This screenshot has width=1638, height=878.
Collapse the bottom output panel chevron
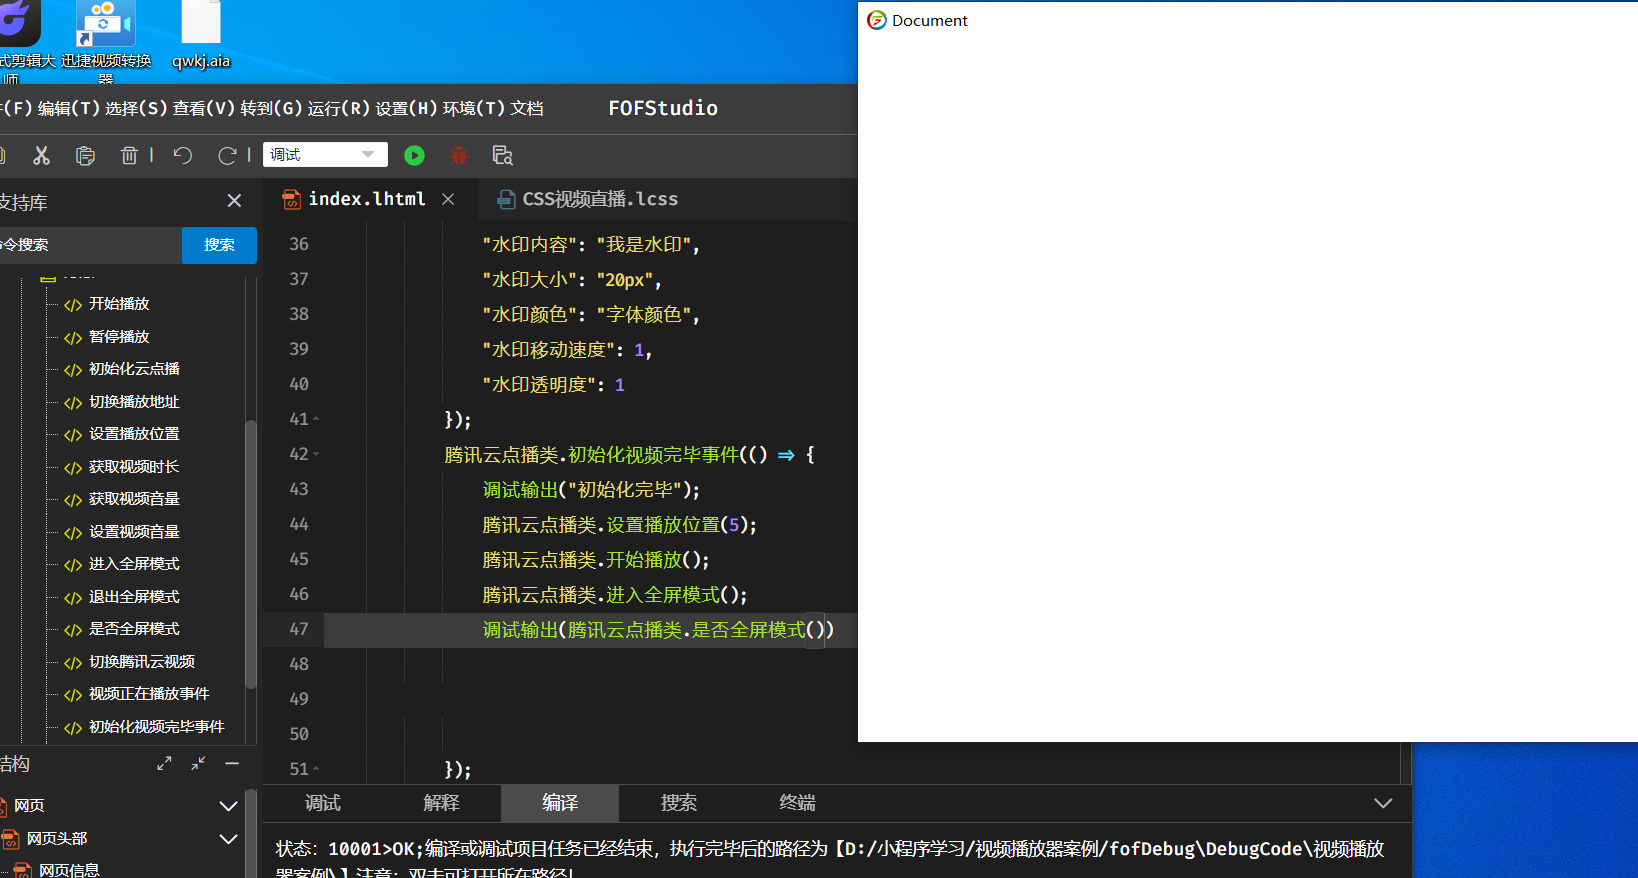(1383, 803)
